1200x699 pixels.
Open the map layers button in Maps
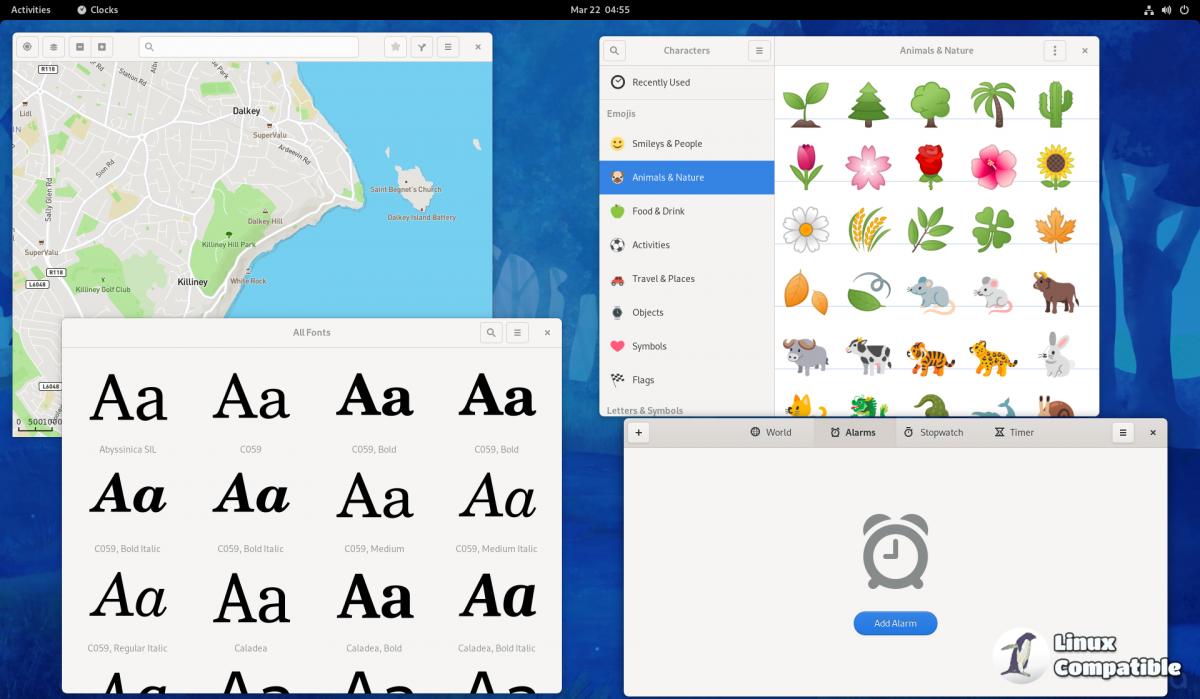pyautogui.click(x=53, y=47)
